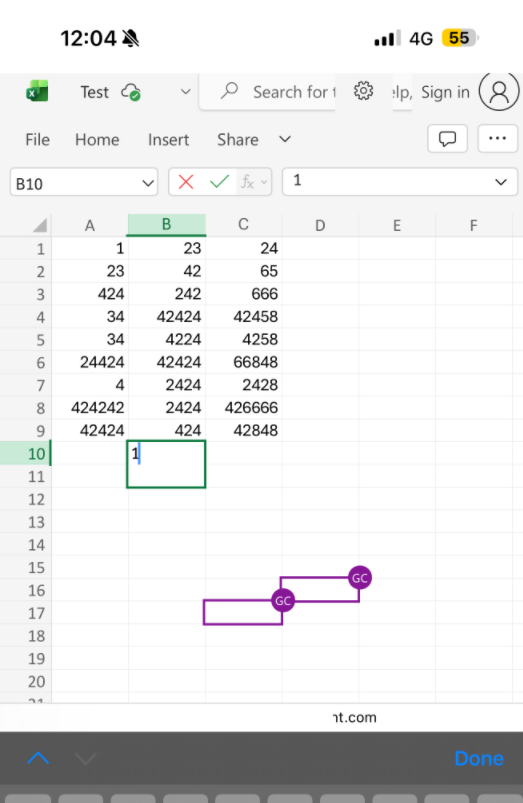
Task: Select the column D header
Action: [x=320, y=225]
